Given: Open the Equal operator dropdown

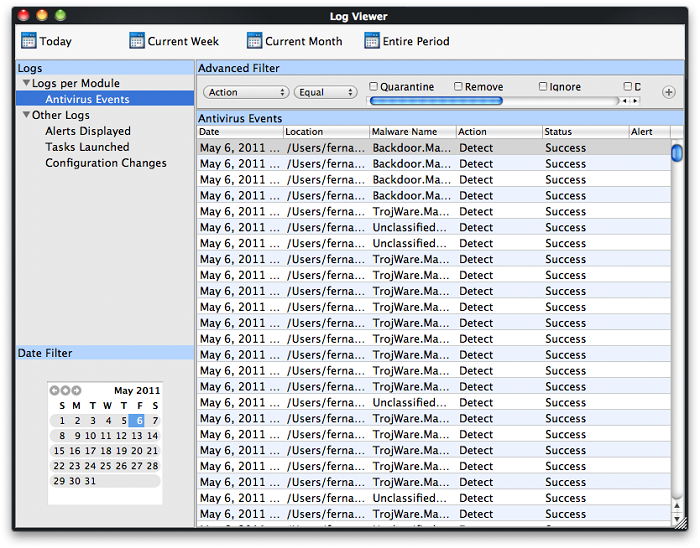Looking at the screenshot, I should pos(325,92).
